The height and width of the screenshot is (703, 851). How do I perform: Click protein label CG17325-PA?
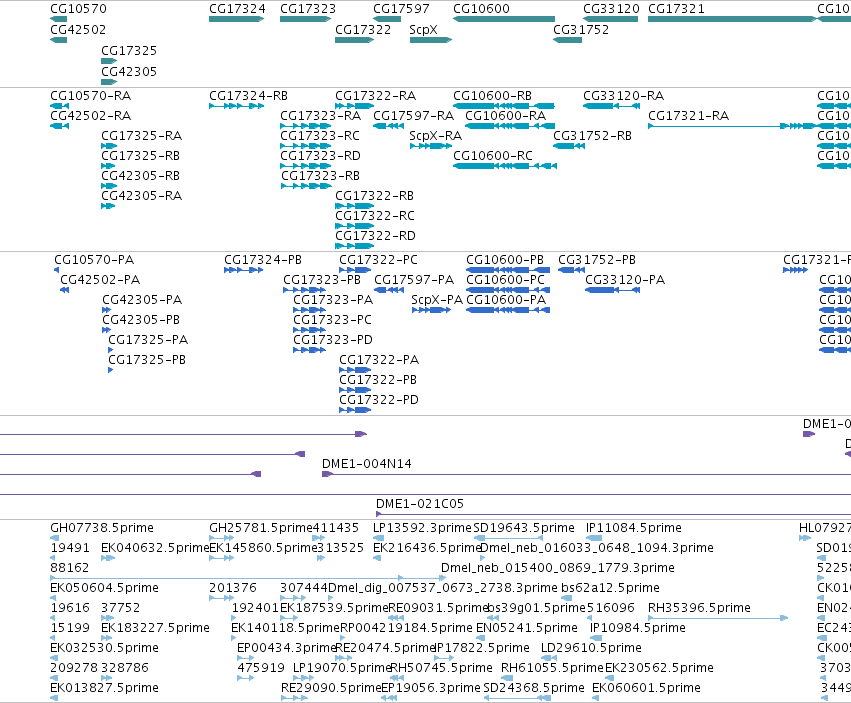(x=148, y=340)
